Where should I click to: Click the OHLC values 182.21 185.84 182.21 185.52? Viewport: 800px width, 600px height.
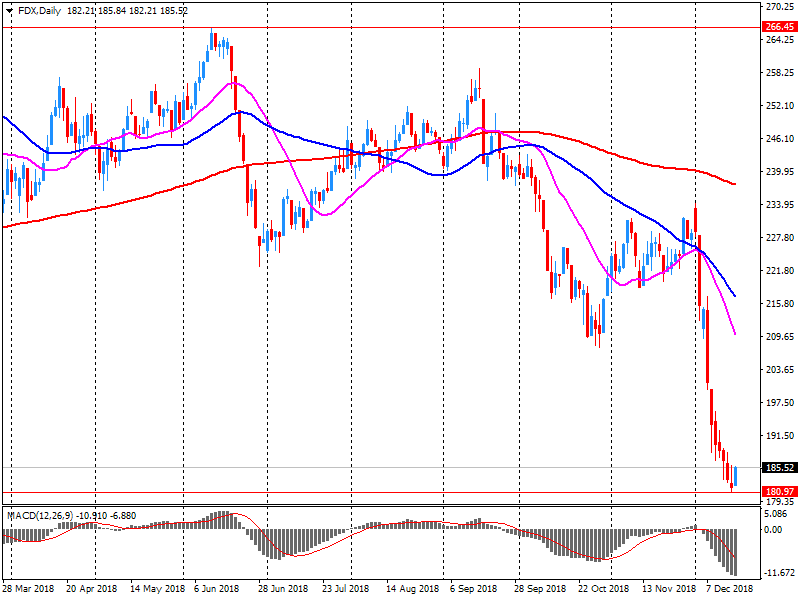127,11
